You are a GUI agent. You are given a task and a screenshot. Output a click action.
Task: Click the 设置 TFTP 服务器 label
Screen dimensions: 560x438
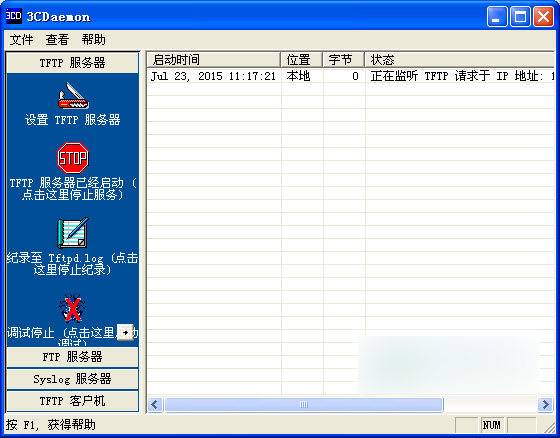(72, 120)
